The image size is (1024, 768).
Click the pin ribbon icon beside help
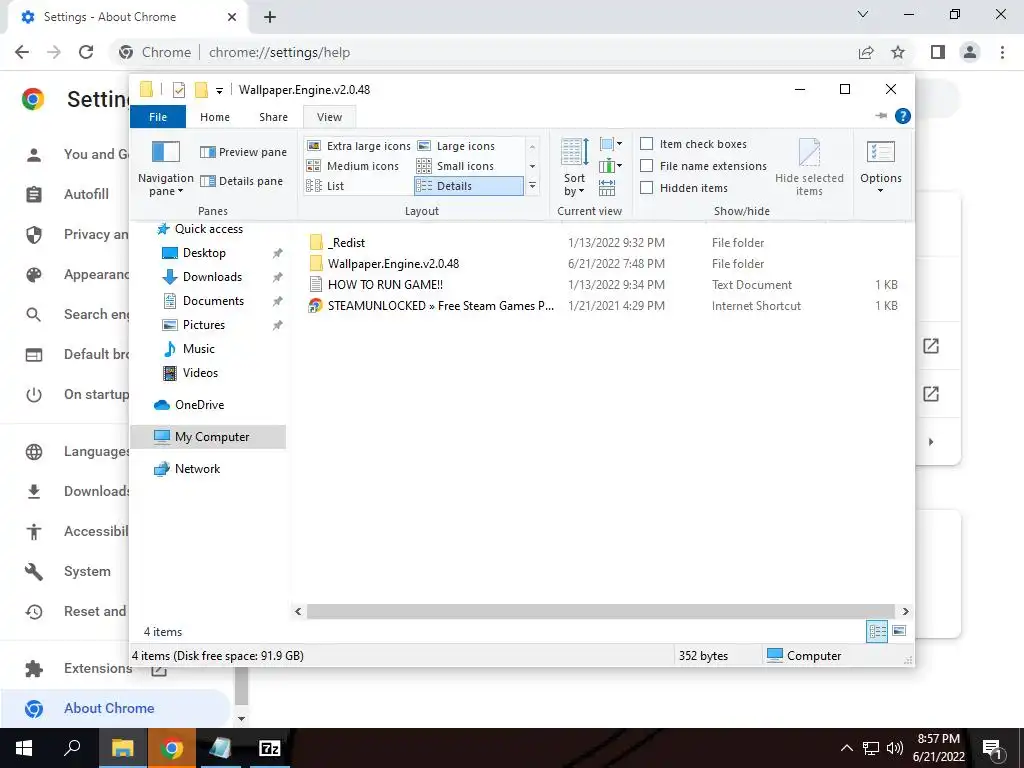(881, 116)
